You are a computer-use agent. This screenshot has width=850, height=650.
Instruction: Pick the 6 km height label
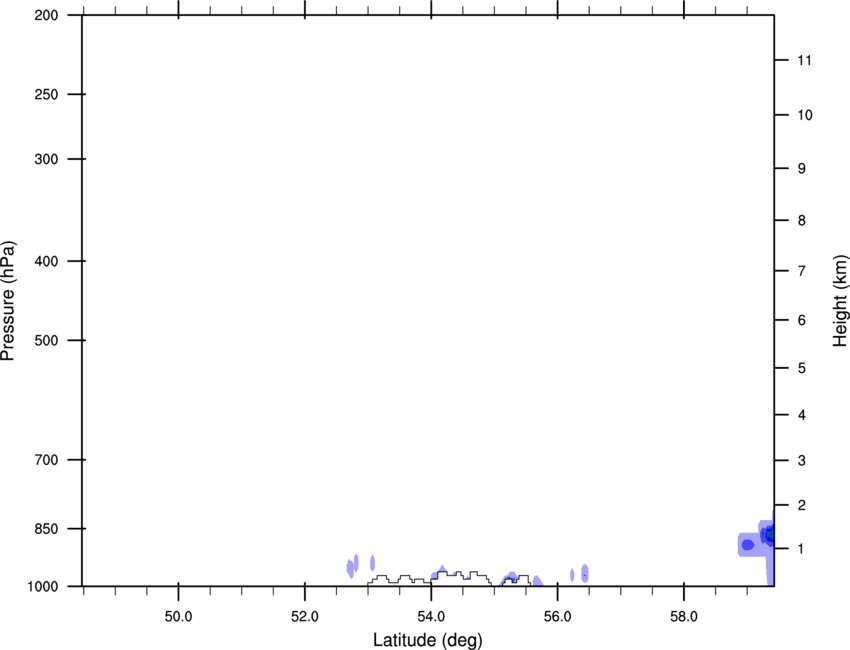(x=801, y=320)
